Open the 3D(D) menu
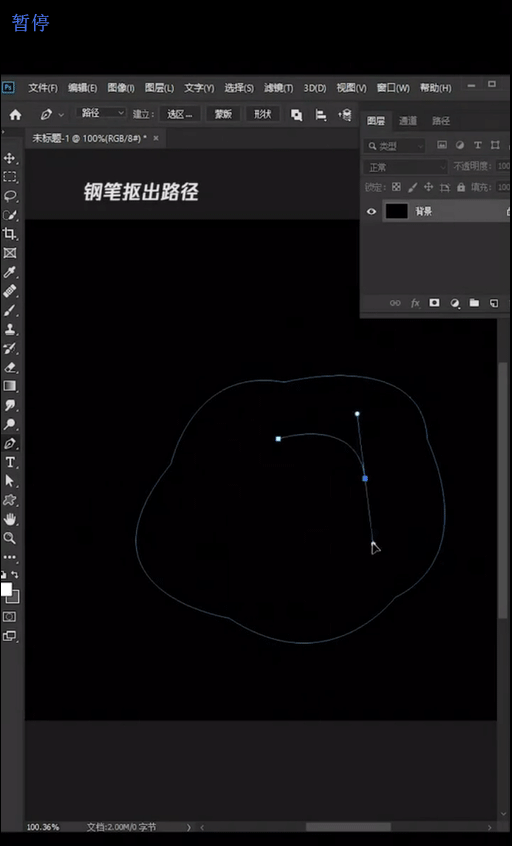This screenshot has height=846, width=512. [315, 88]
